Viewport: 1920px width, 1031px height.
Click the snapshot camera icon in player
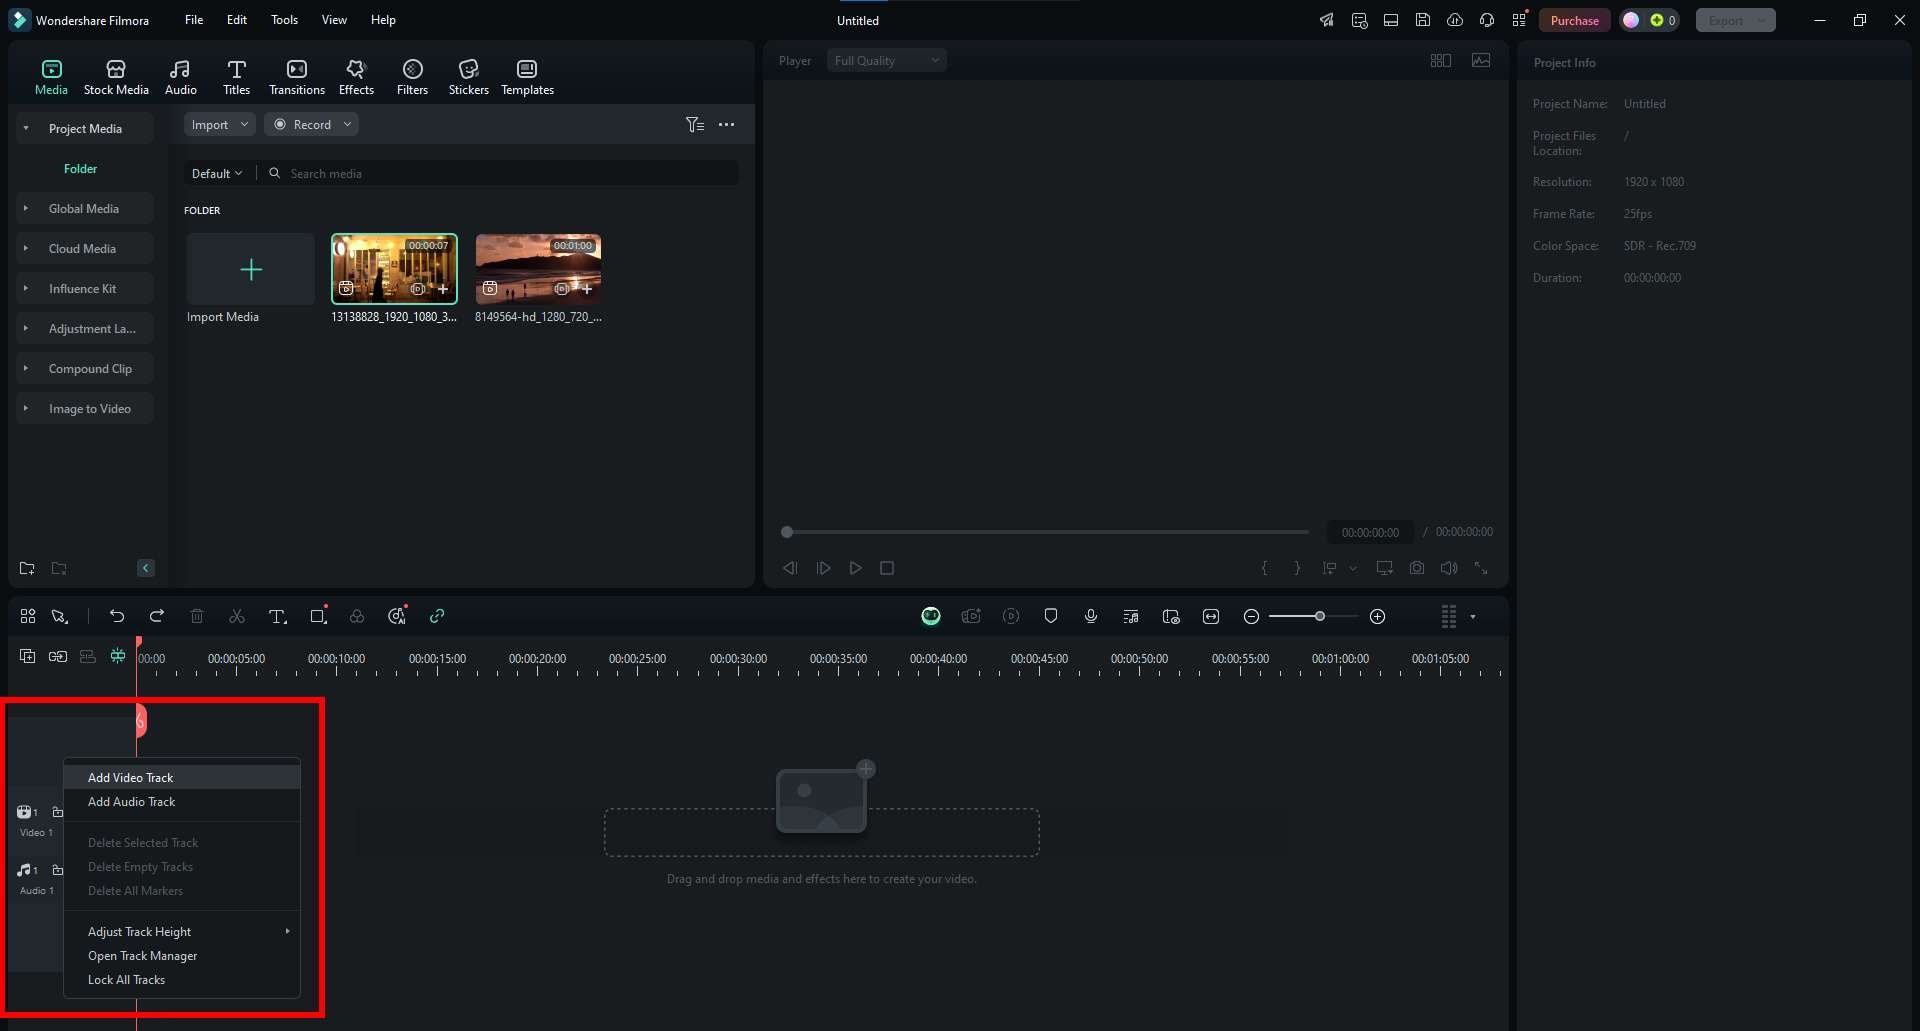click(1417, 568)
